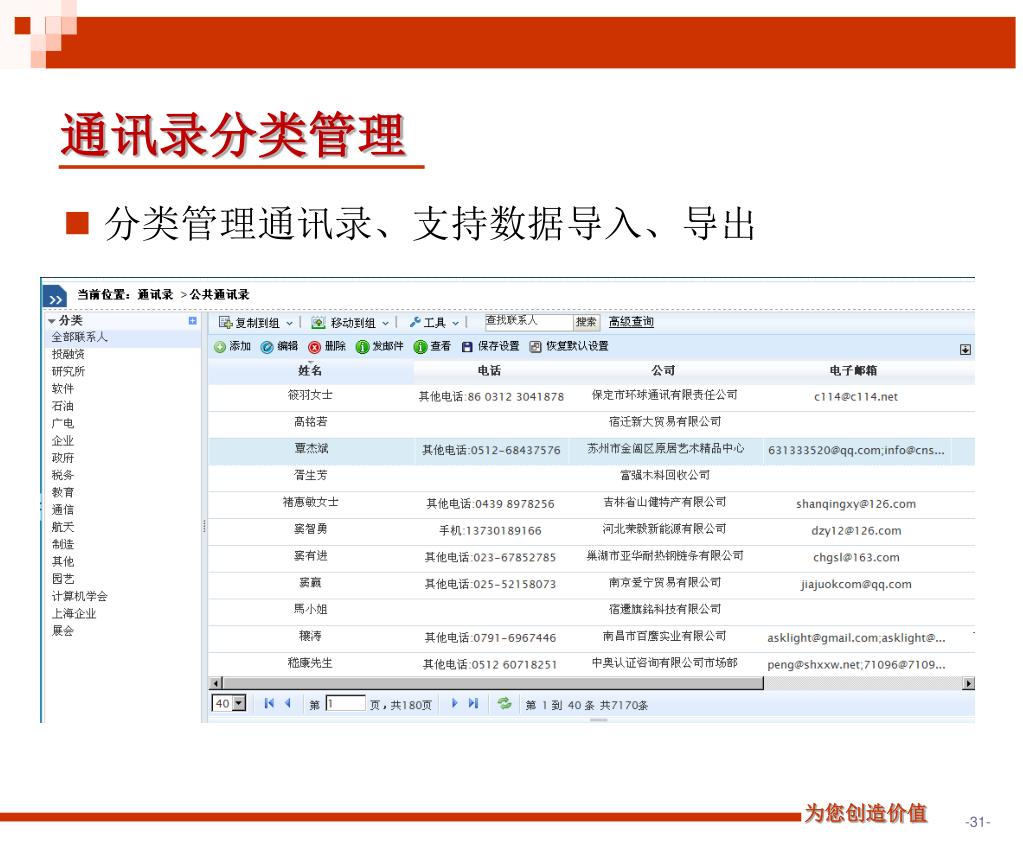Choose the 石油 category
1023x854 pixels.
click(63, 406)
